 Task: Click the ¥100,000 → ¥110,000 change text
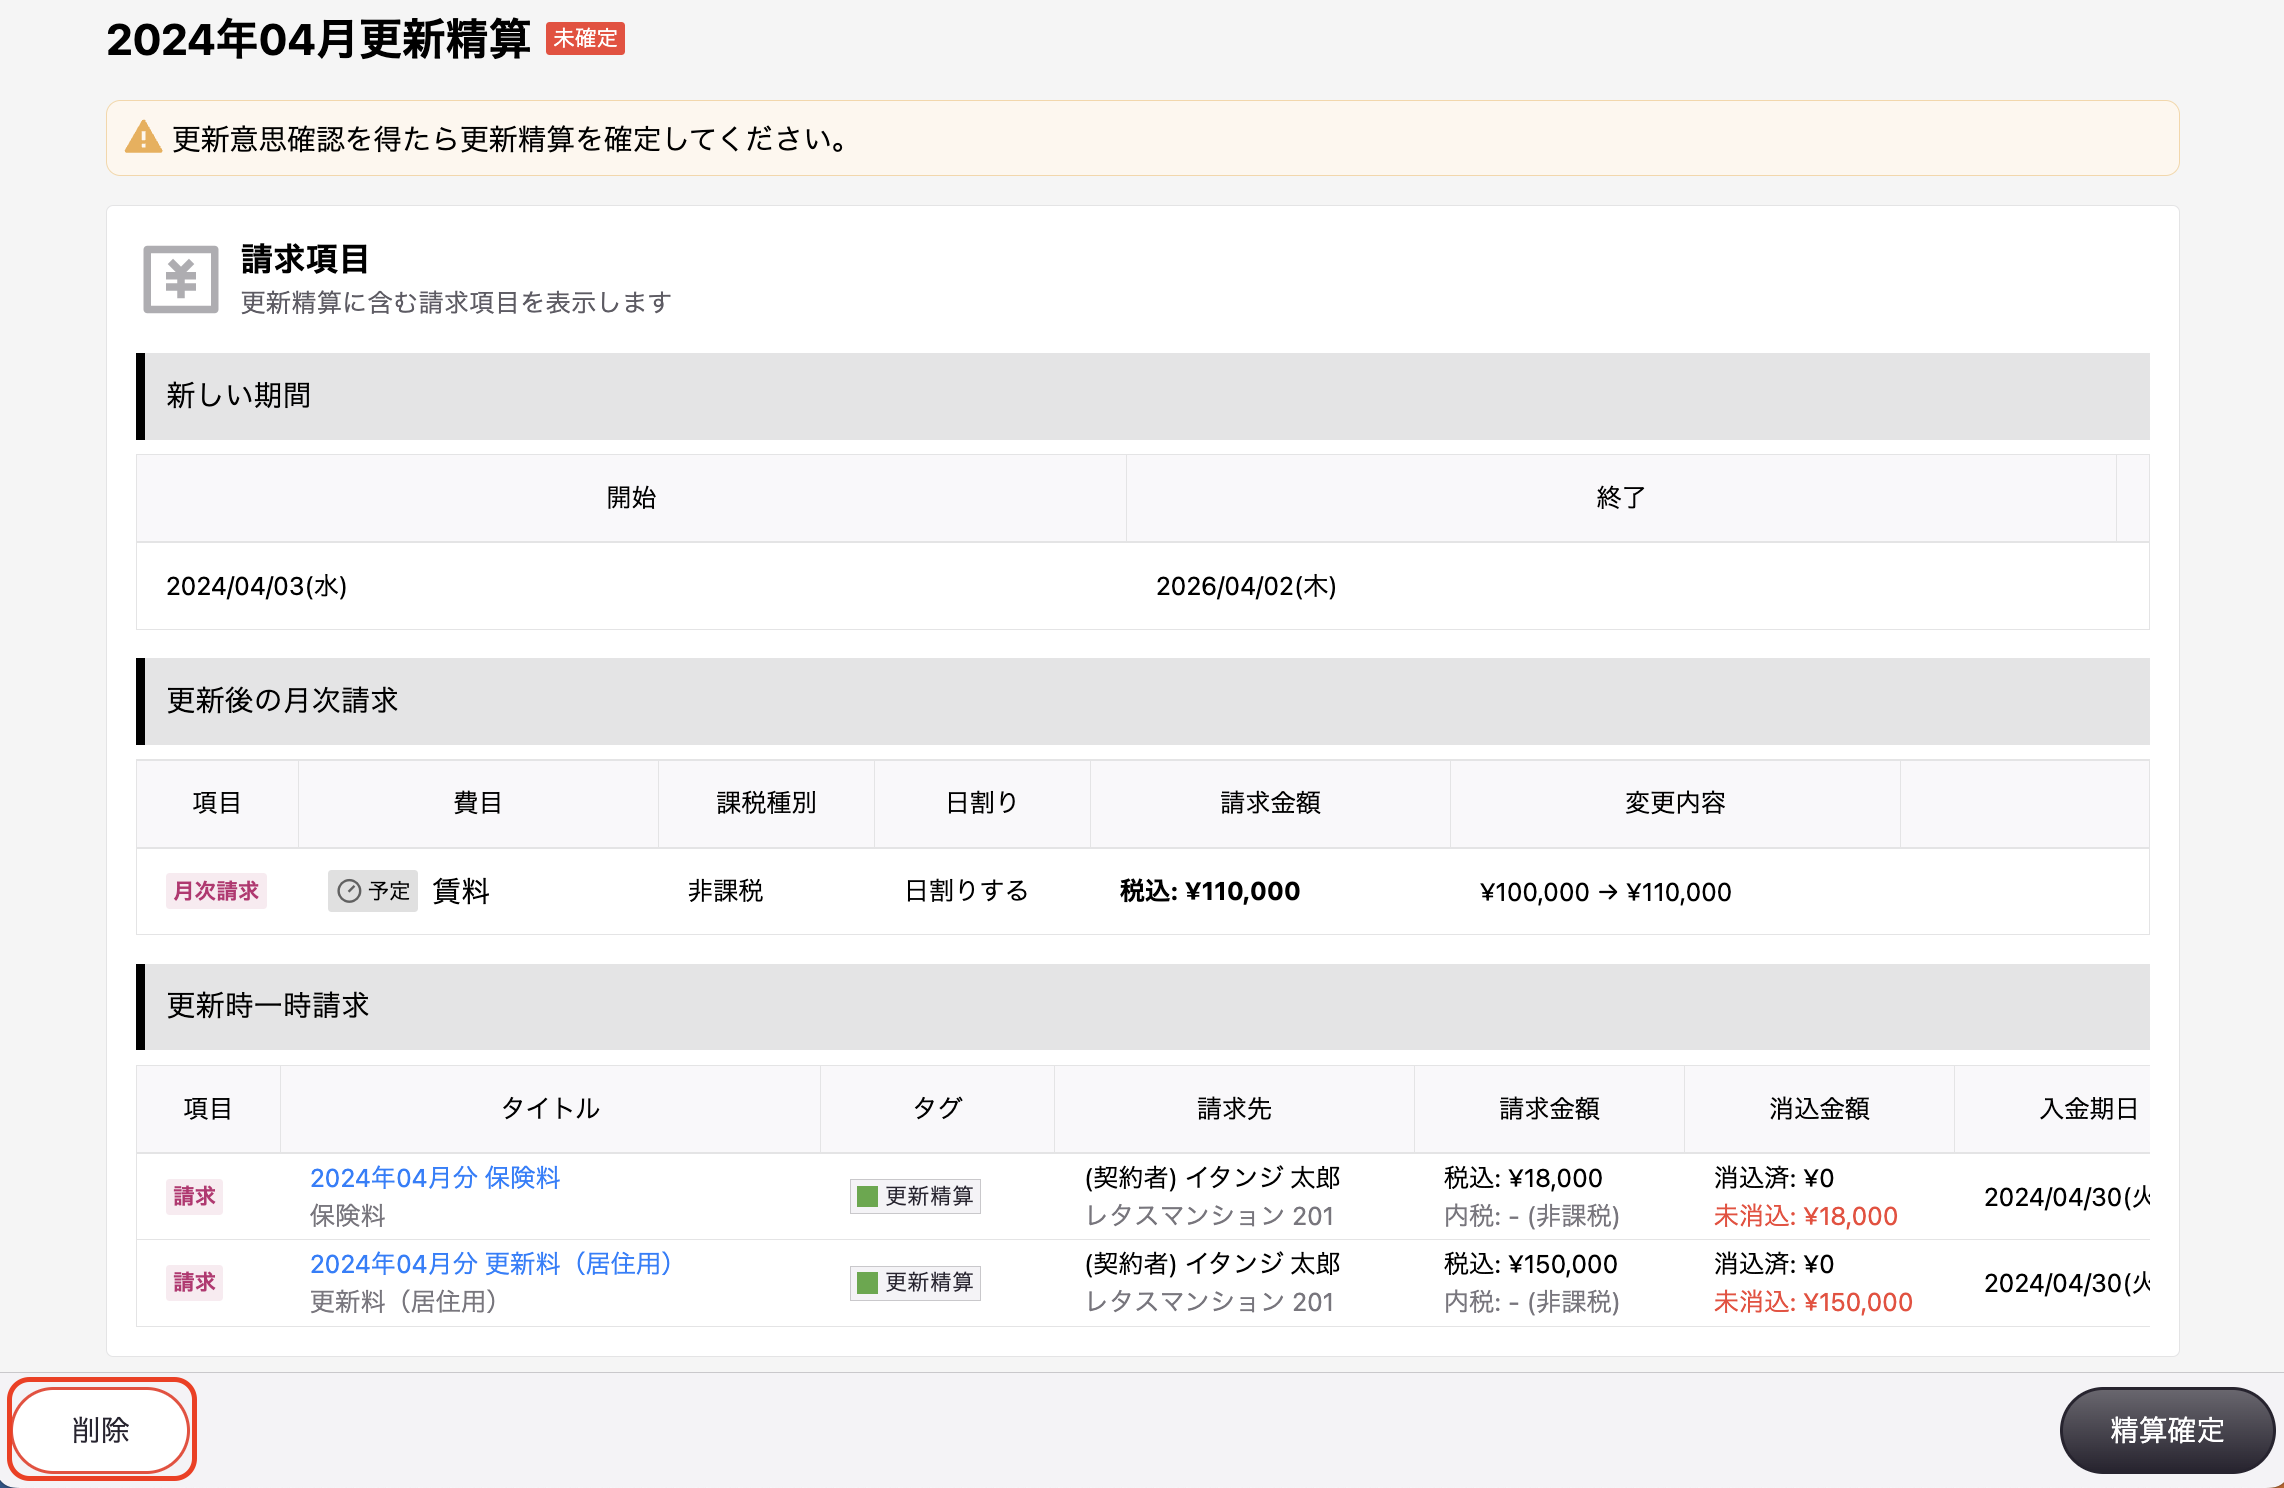(x=1605, y=892)
